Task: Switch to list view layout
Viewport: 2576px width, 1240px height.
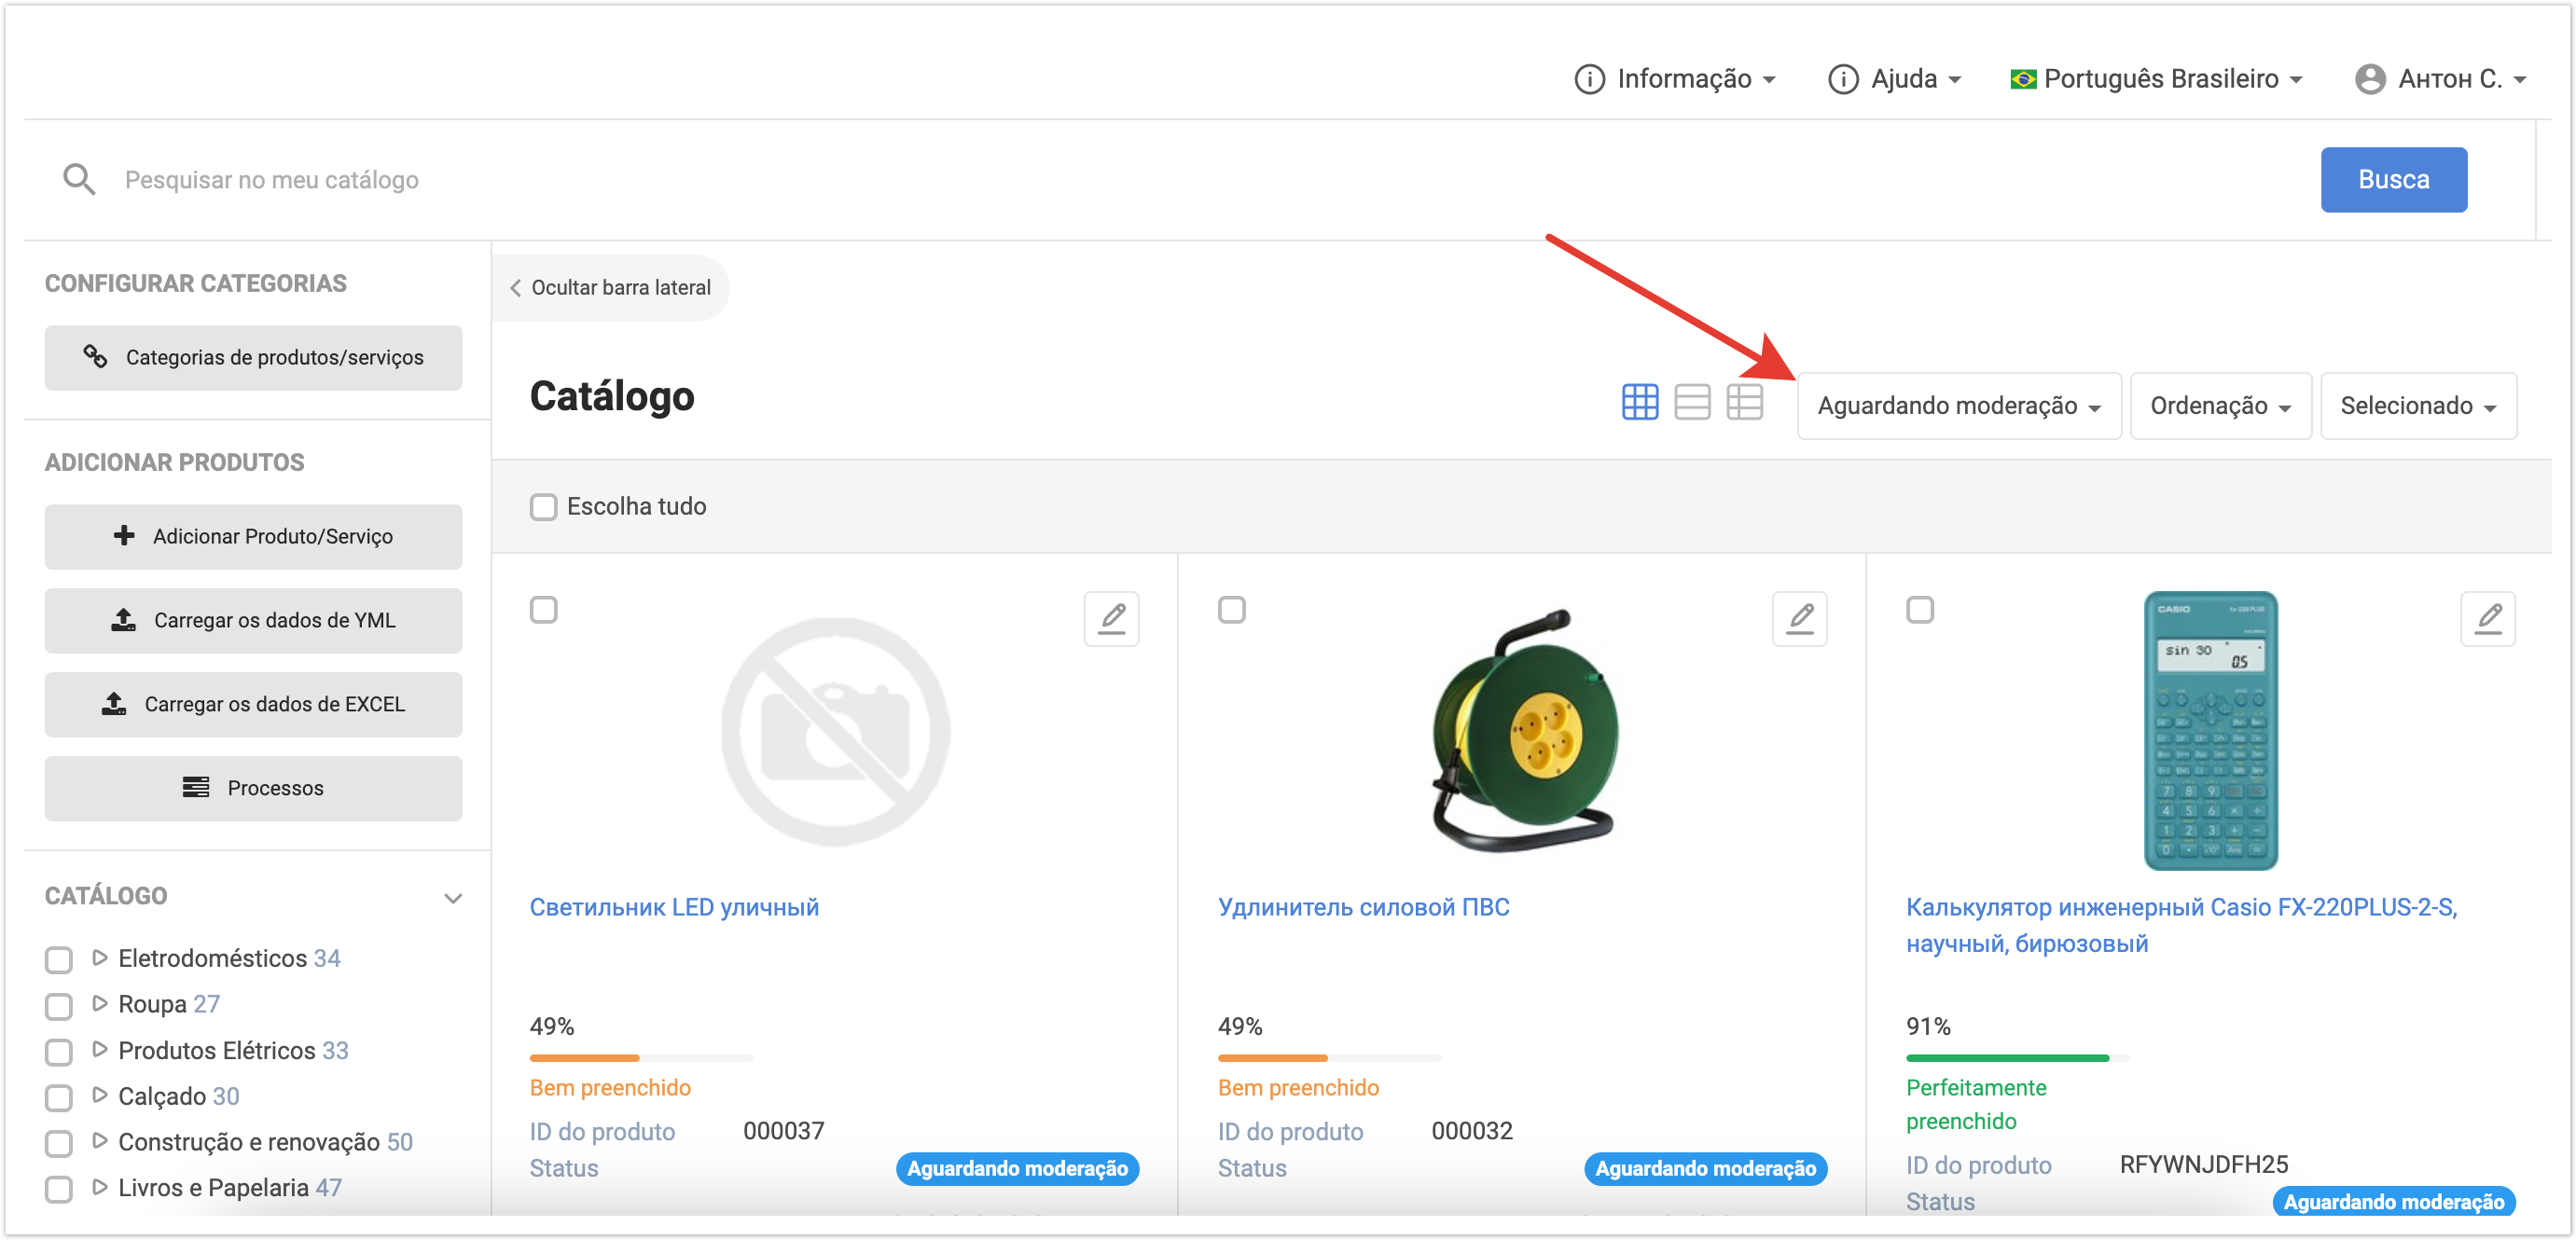Action: (1692, 403)
